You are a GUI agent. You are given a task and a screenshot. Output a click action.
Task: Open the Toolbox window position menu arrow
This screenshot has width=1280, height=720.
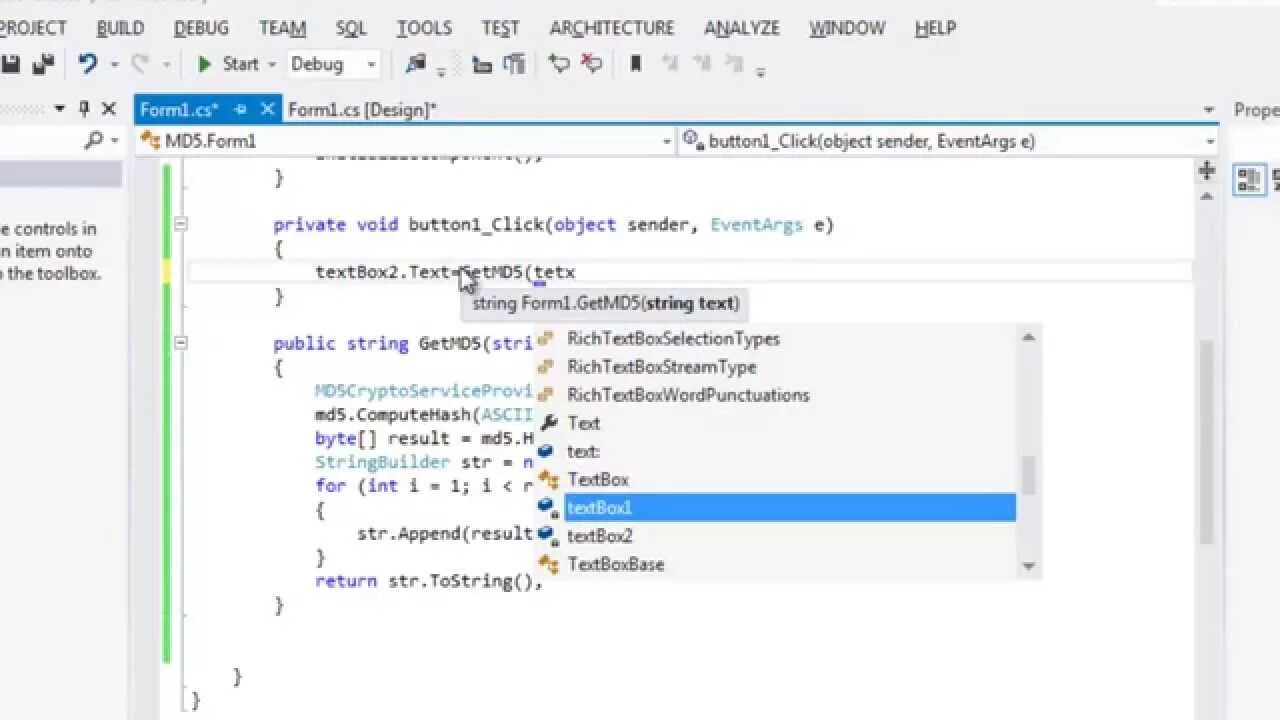click(60, 108)
